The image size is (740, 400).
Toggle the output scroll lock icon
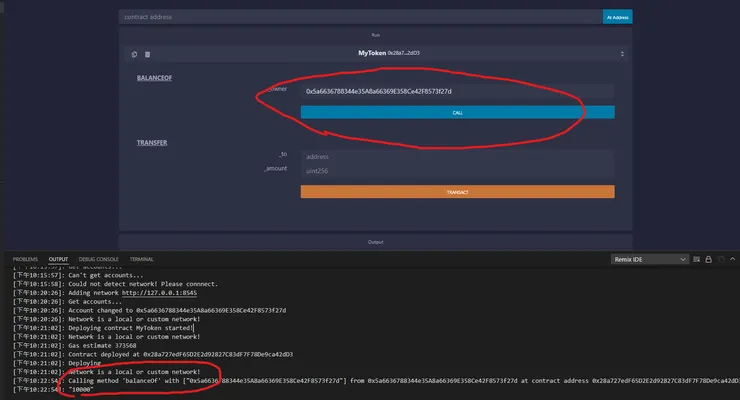tap(708, 259)
